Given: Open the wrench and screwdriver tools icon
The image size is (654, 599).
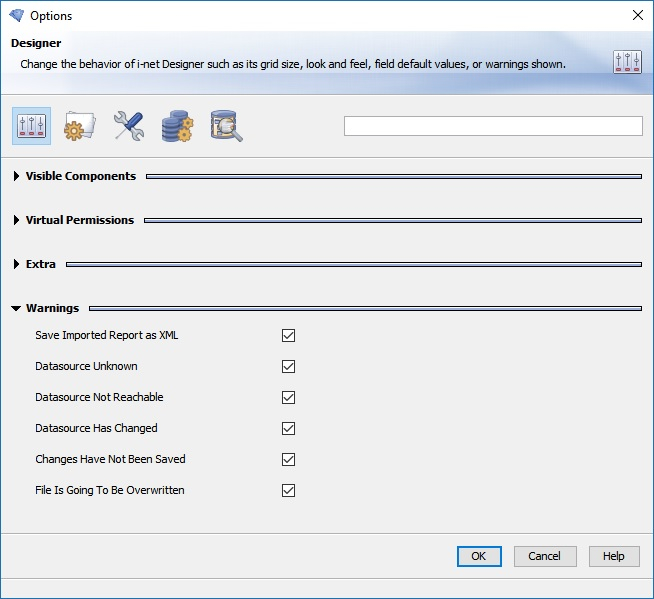Looking at the screenshot, I should pos(129,126).
